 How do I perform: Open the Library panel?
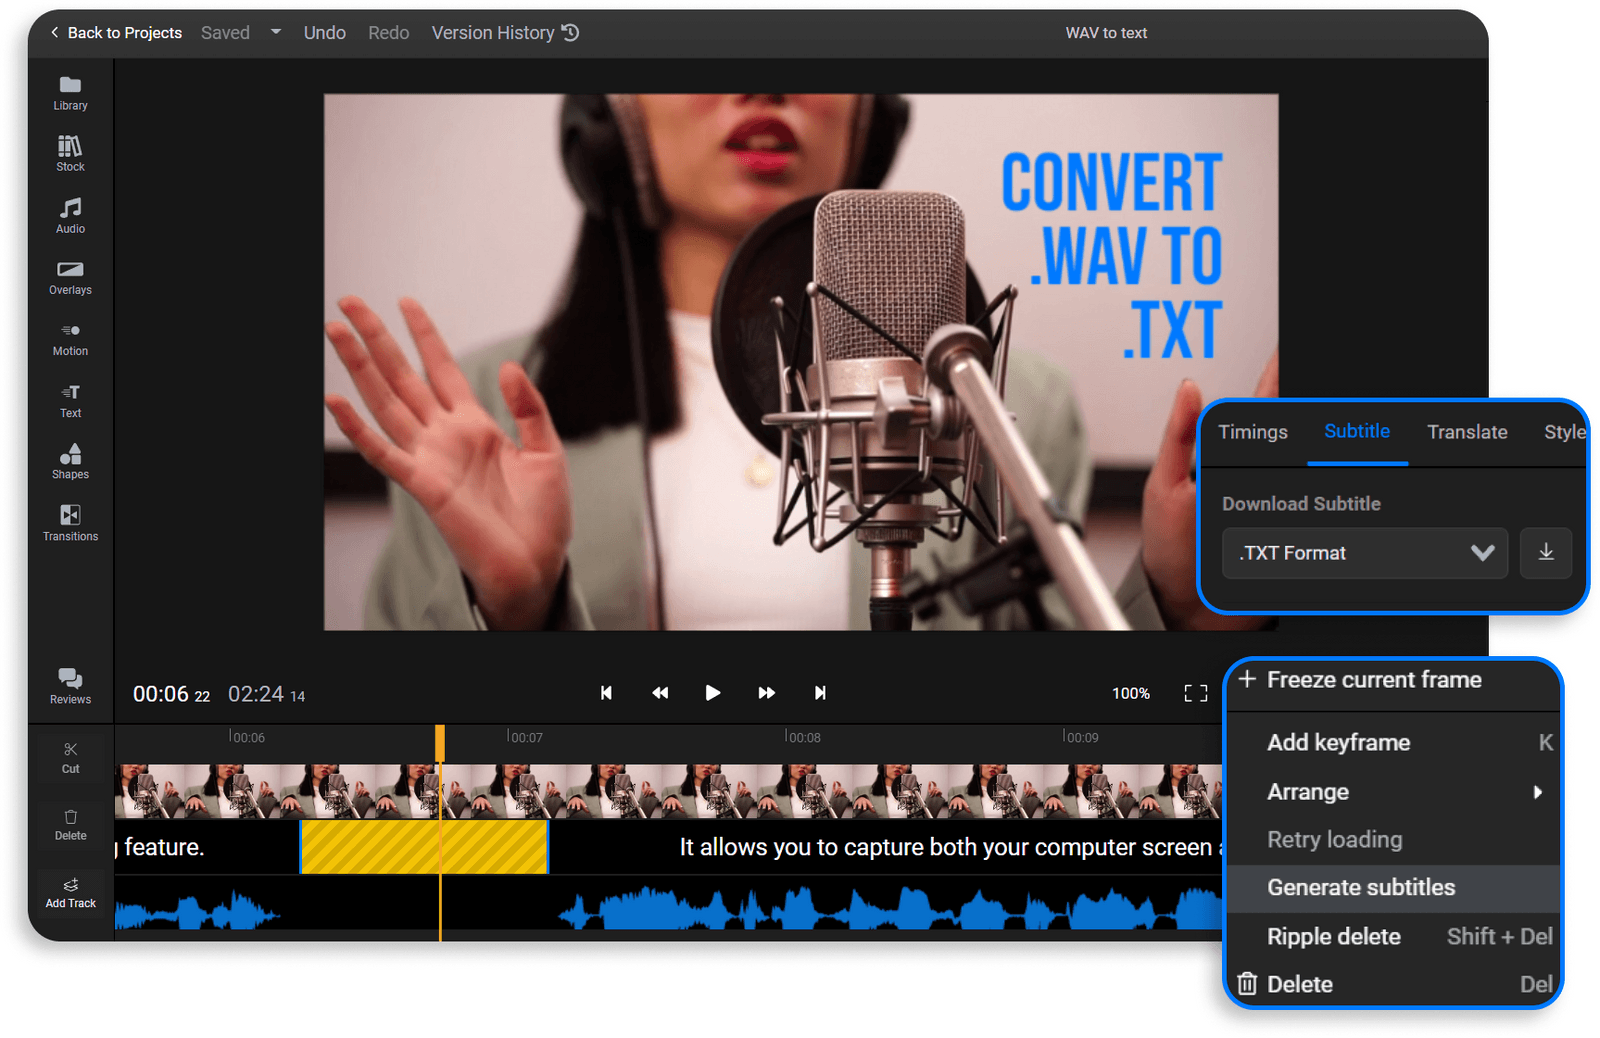(69, 92)
